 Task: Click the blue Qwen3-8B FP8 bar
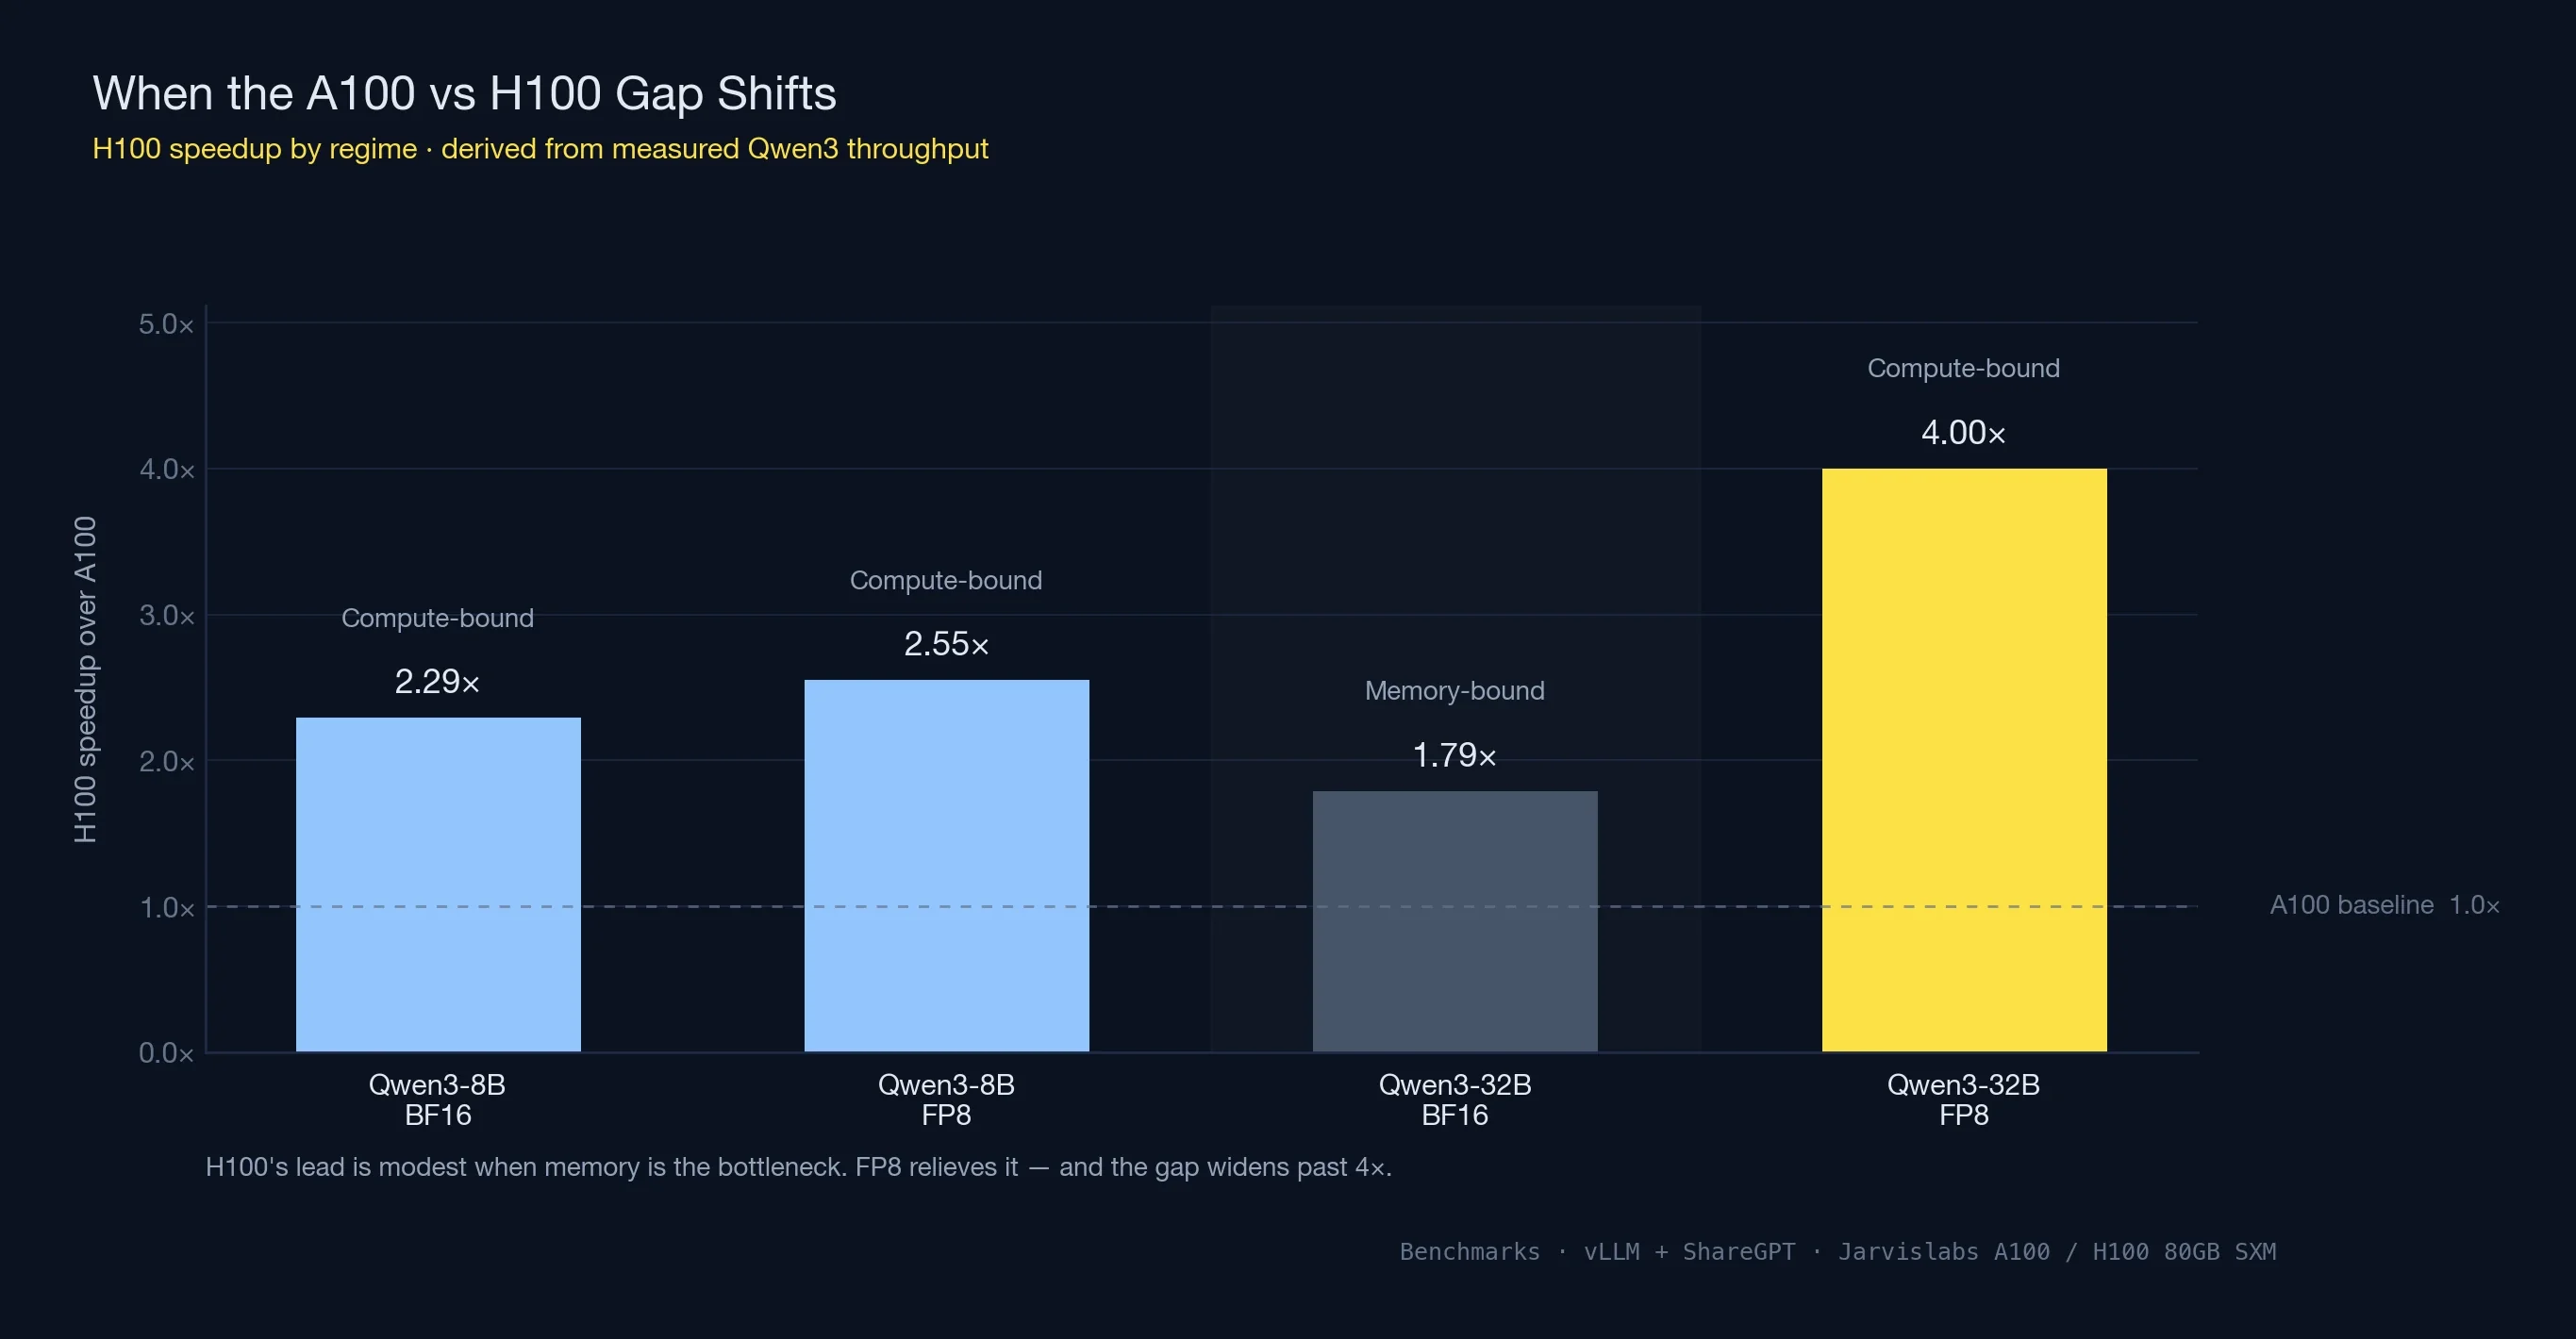pos(946,865)
